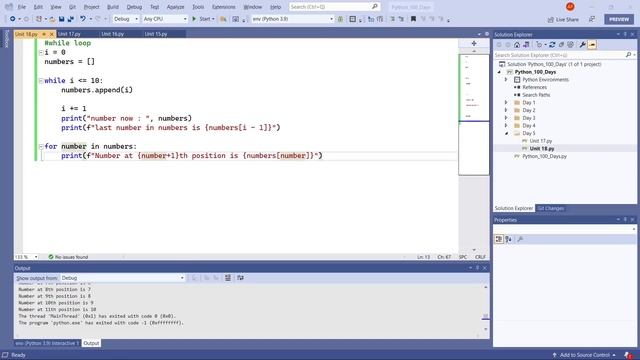640x360 pixels.
Task: Click the green Start play icon
Action: click(194, 19)
